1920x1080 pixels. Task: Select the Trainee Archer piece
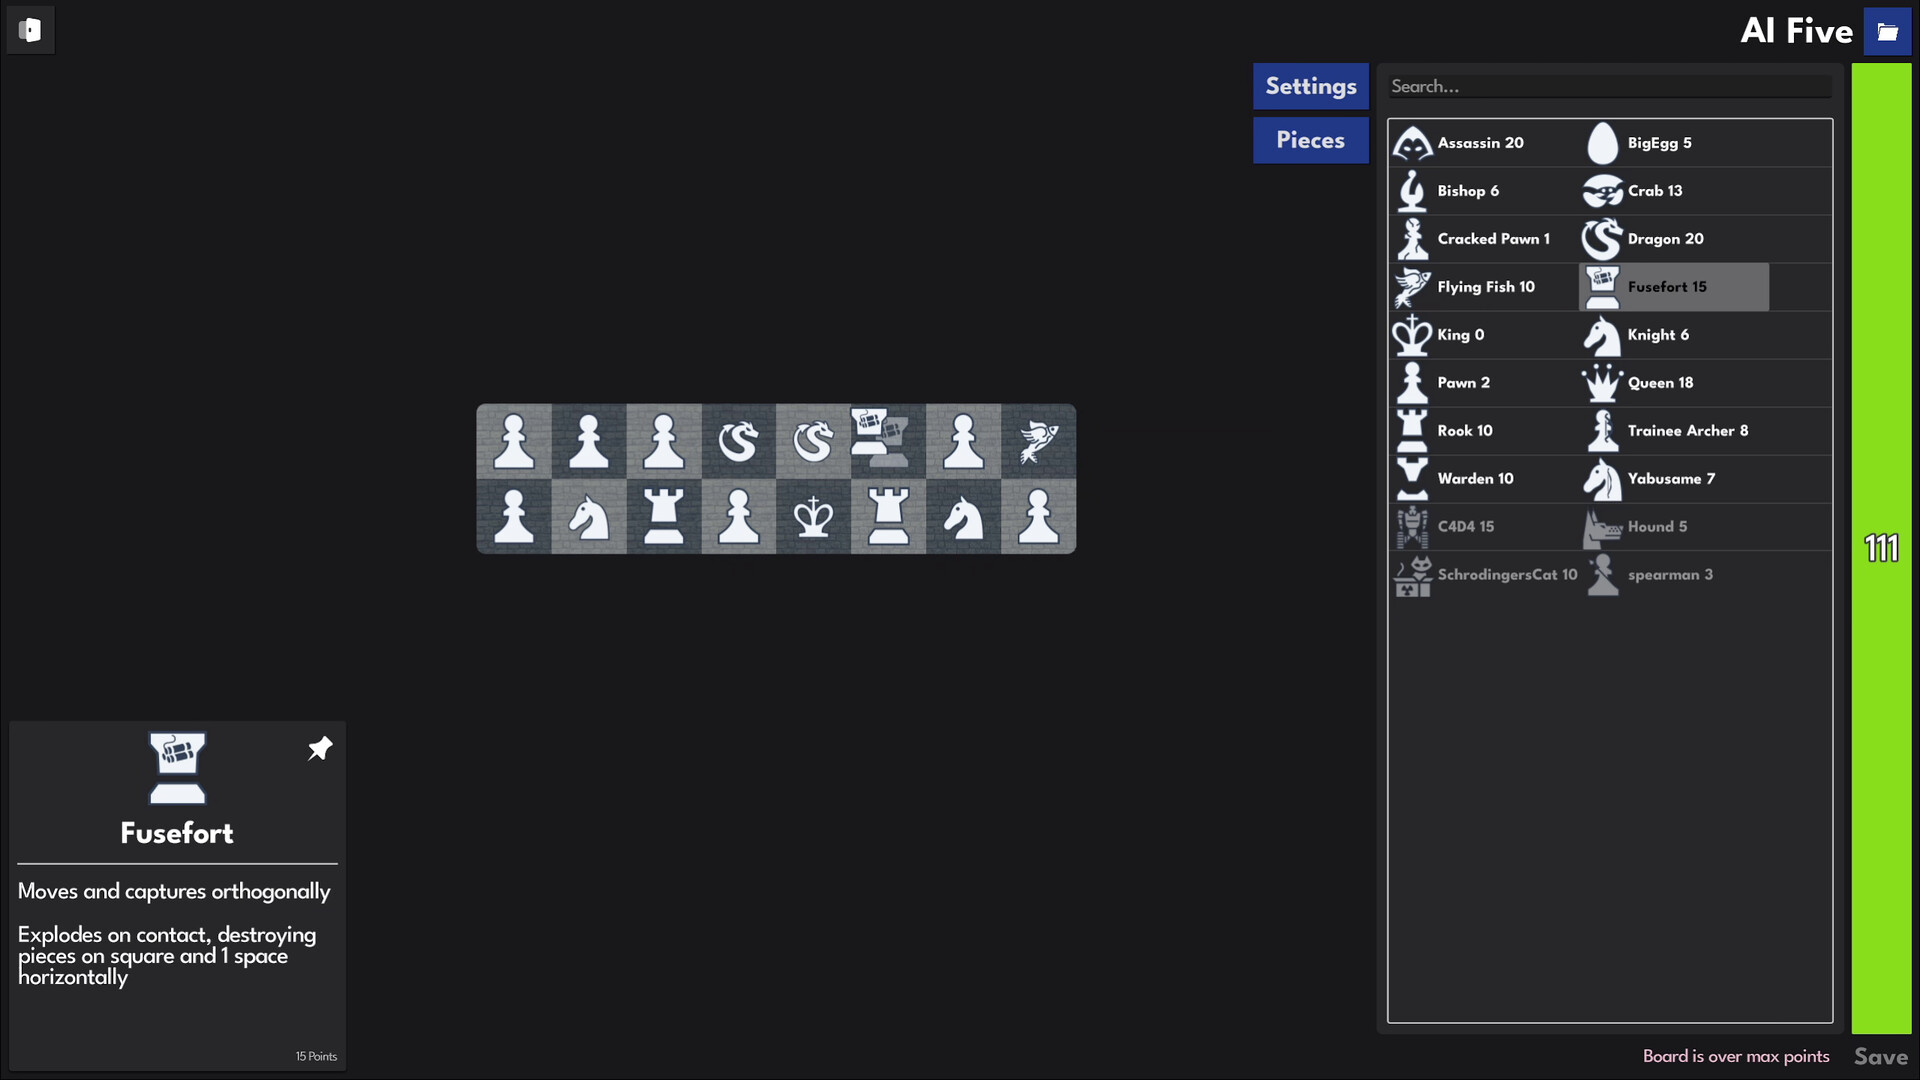click(1686, 431)
